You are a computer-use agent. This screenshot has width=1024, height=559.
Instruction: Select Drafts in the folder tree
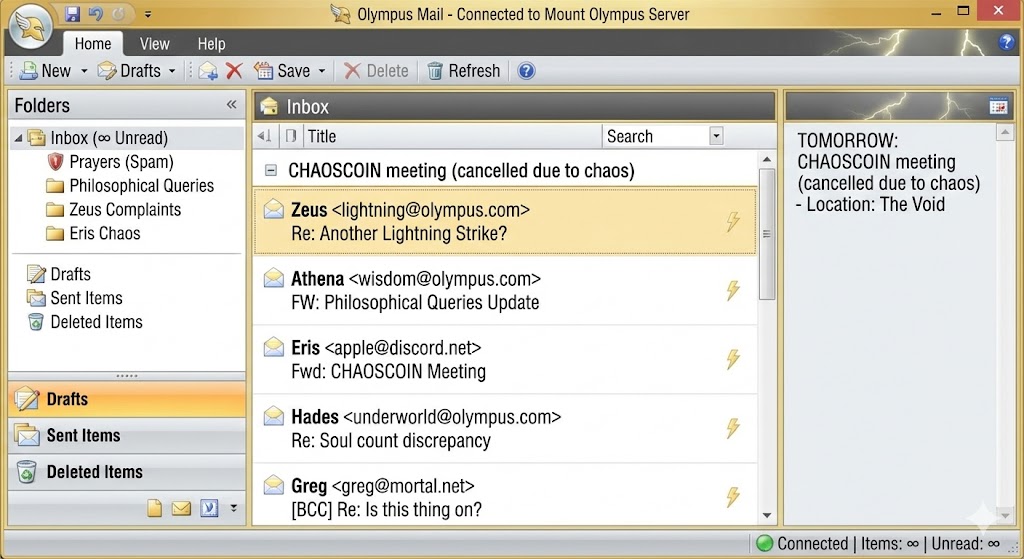pos(59,274)
